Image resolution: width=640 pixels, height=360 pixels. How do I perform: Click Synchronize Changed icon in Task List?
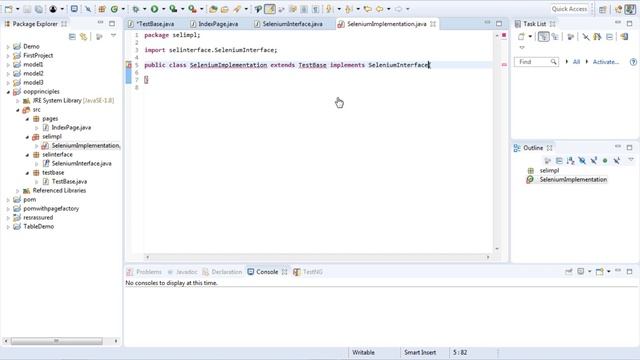click(x=624, y=37)
